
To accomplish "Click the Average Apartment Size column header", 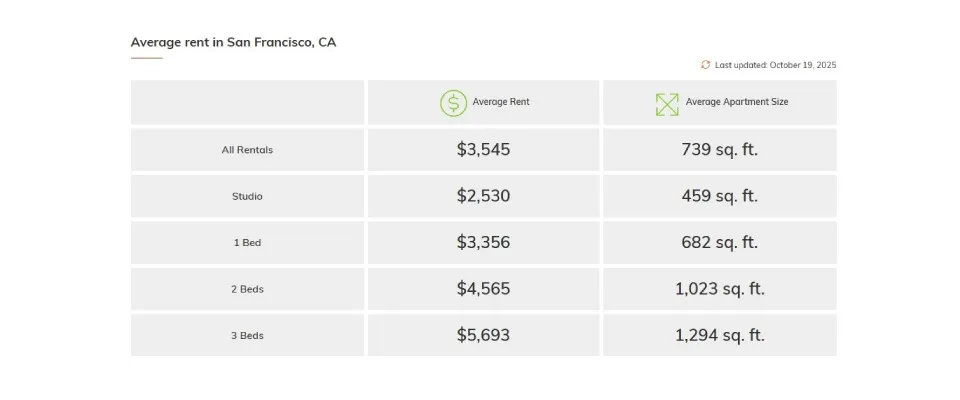I will pyautogui.click(x=736, y=102).
